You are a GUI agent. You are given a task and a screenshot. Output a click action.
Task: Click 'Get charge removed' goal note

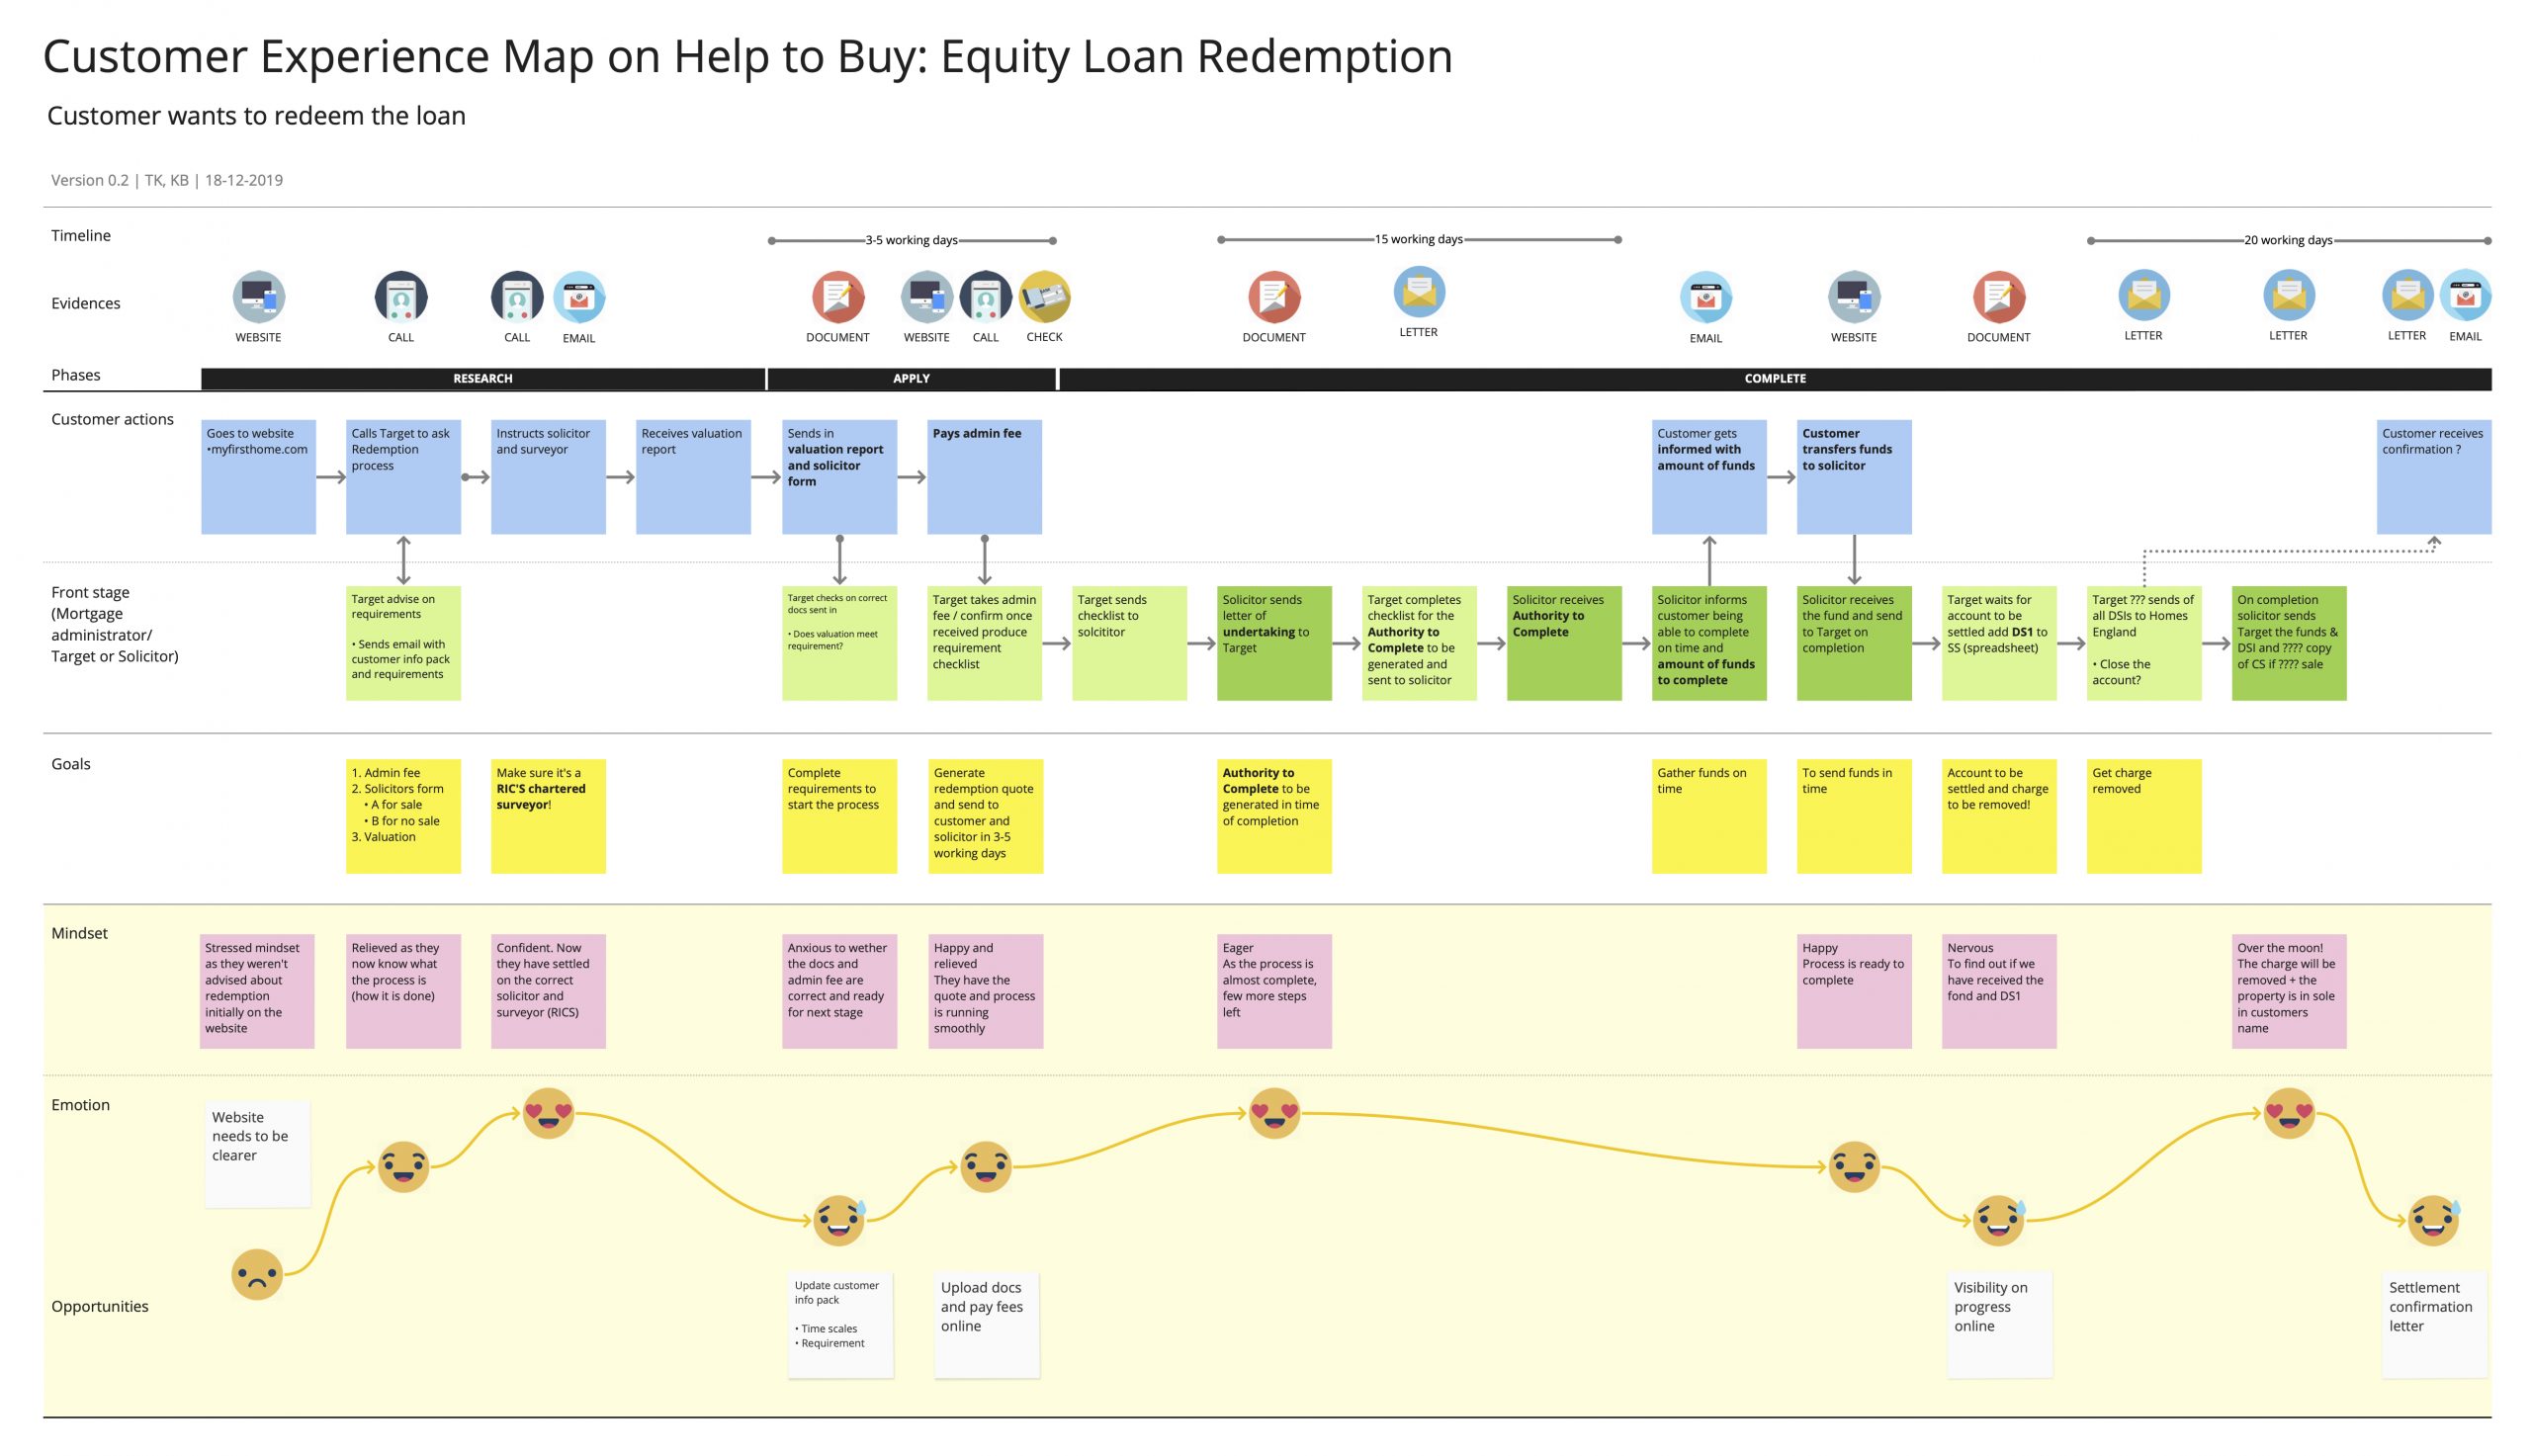2144,816
